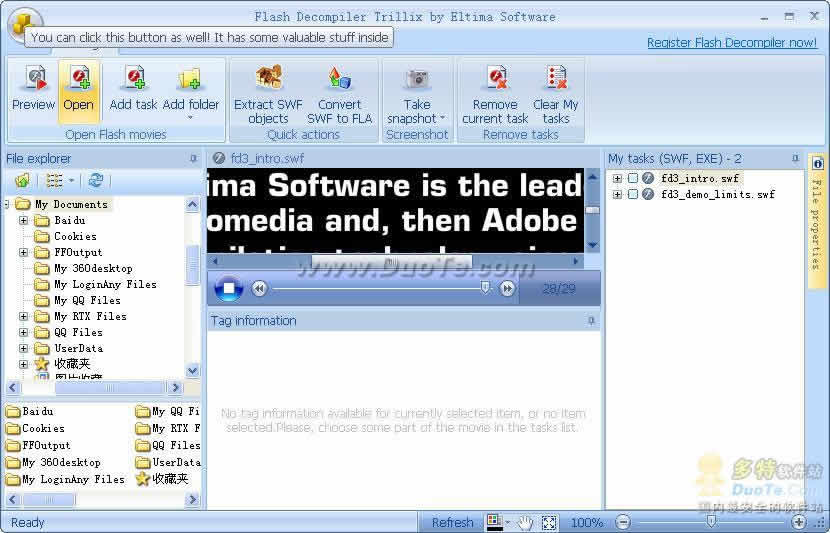Pin the File explorer panel
Viewport: 830px width, 533px height.
pos(193,158)
